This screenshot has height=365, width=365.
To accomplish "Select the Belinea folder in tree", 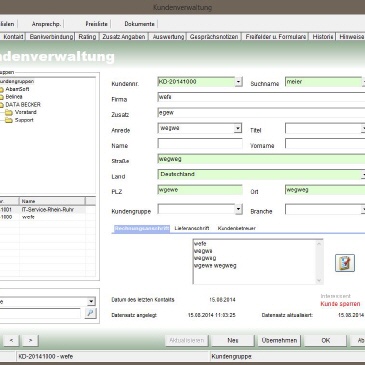I will click(11, 97).
